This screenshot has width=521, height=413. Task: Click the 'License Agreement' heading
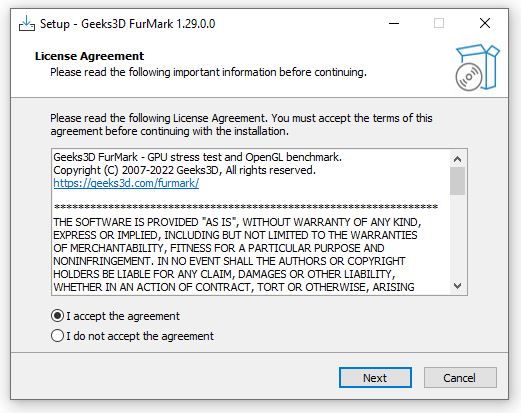[x=89, y=56]
